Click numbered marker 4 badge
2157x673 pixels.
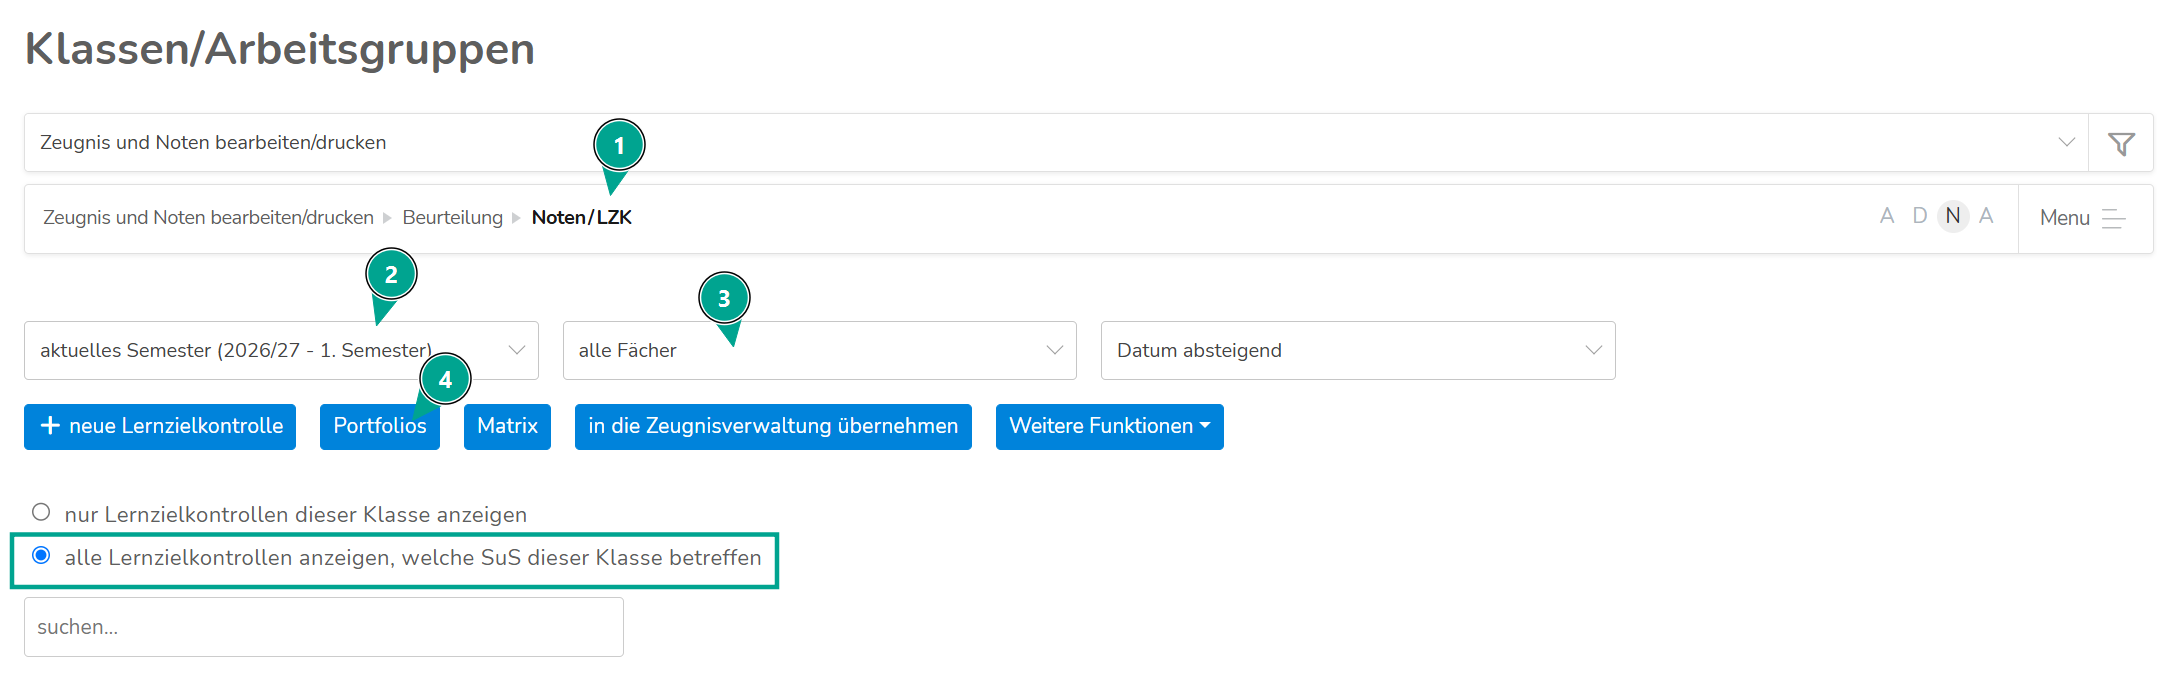click(445, 379)
